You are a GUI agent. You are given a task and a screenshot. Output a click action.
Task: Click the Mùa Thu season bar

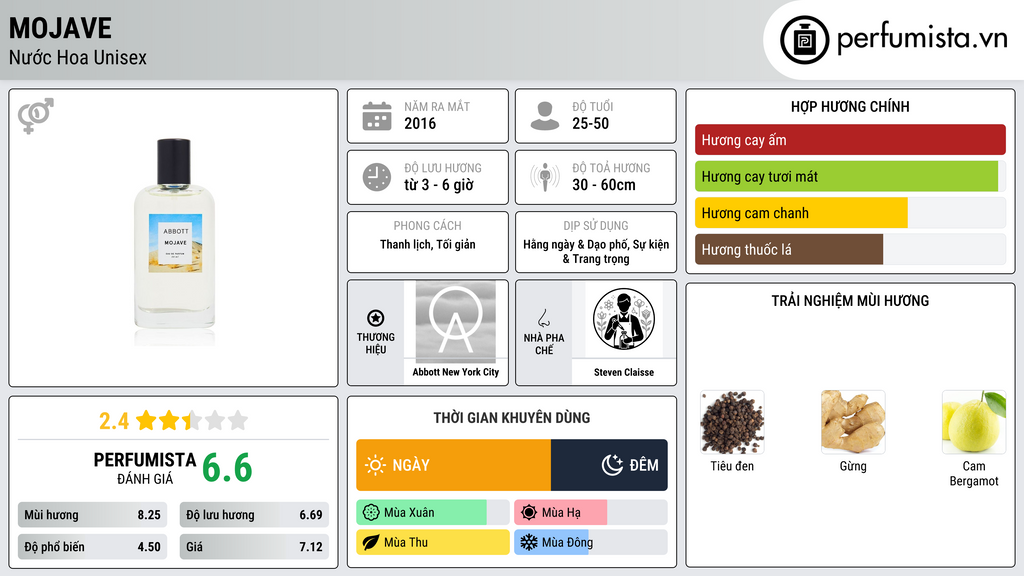click(432, 542)
